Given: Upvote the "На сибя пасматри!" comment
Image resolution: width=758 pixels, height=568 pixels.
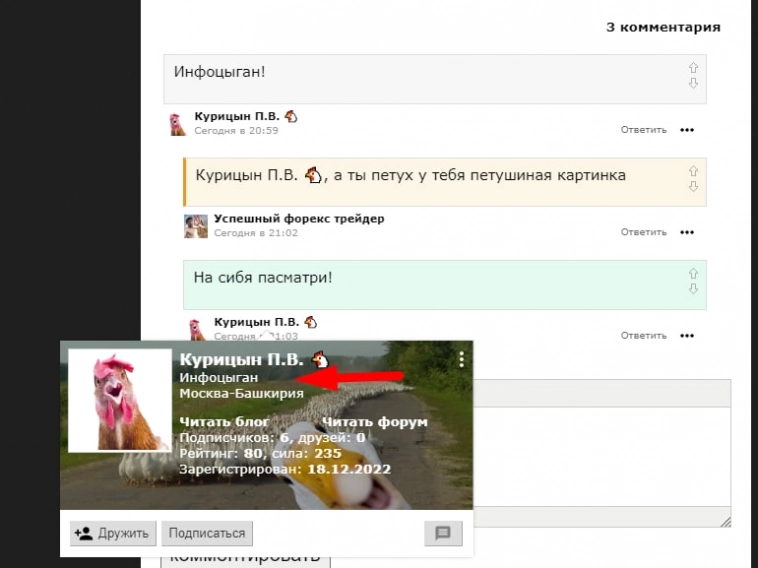Looking at the screenshot, I should [x=693, y=274].
